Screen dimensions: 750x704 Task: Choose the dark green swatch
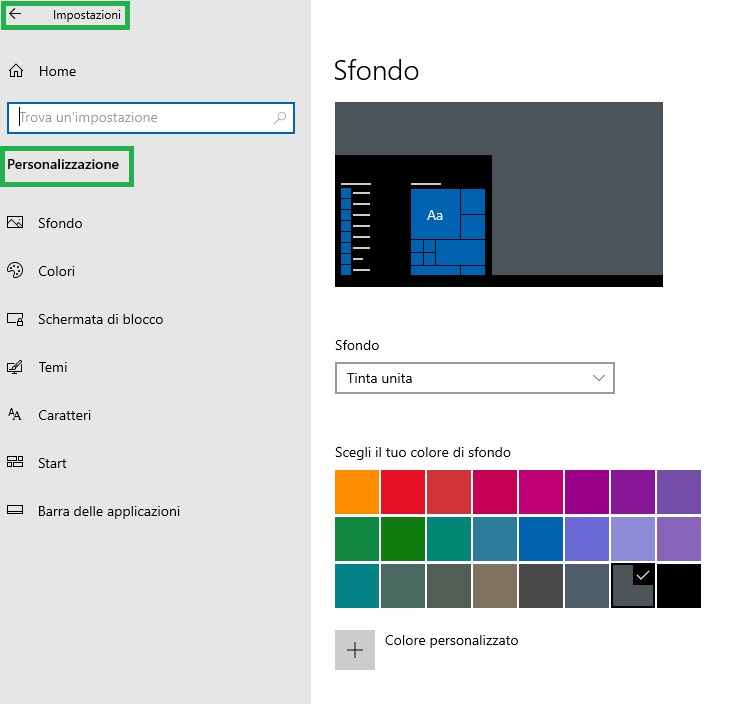(403, 539)
